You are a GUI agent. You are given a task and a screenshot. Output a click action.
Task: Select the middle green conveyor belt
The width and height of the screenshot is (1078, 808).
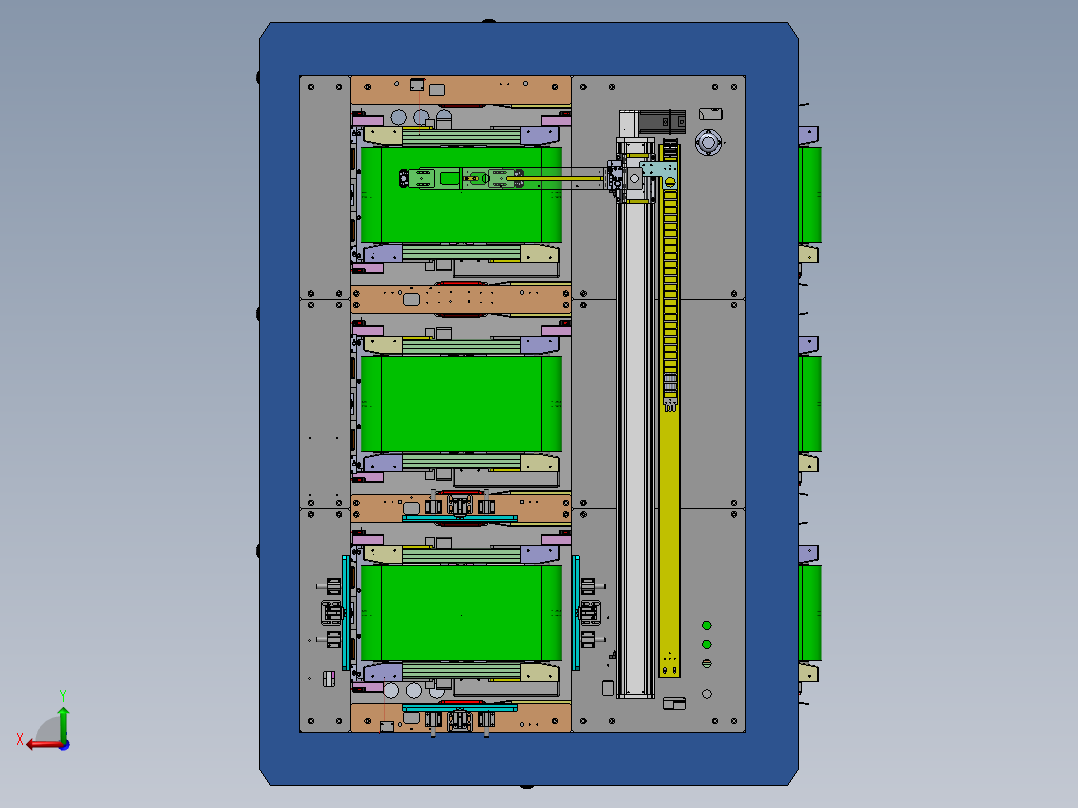click(x=461, y=404)
